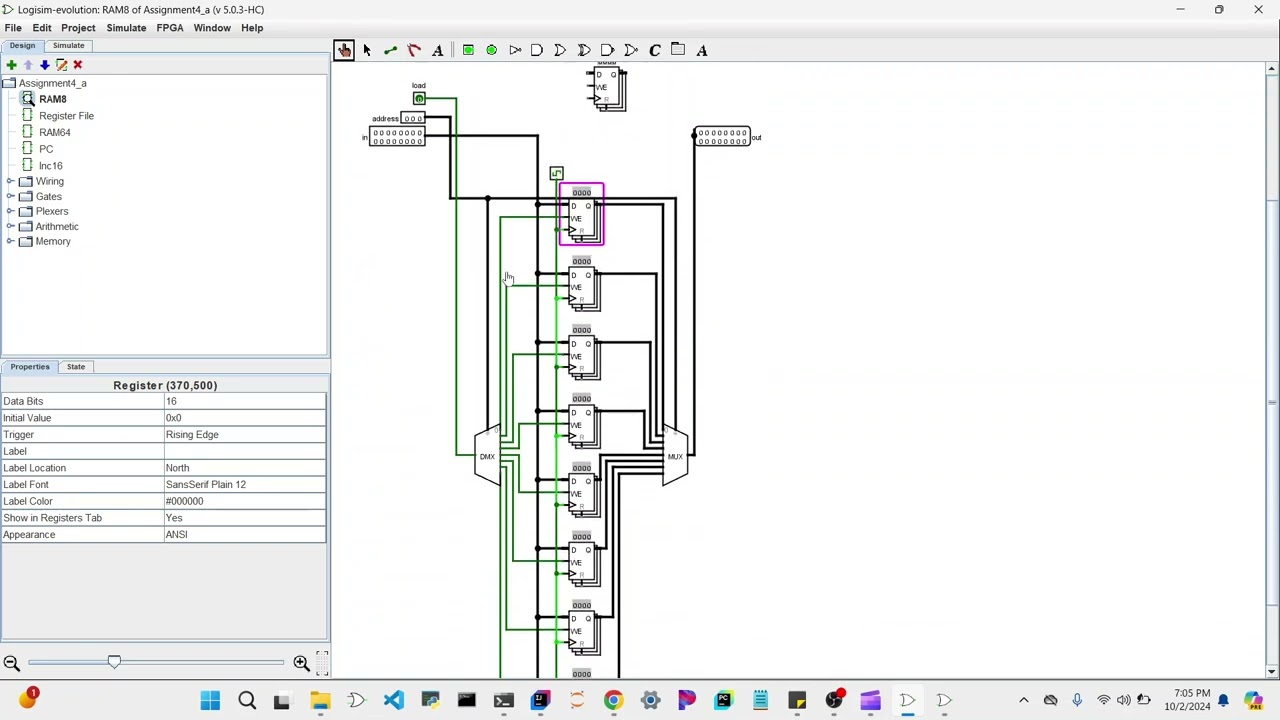Select the Wiring tool

click(x=390, y=50)
